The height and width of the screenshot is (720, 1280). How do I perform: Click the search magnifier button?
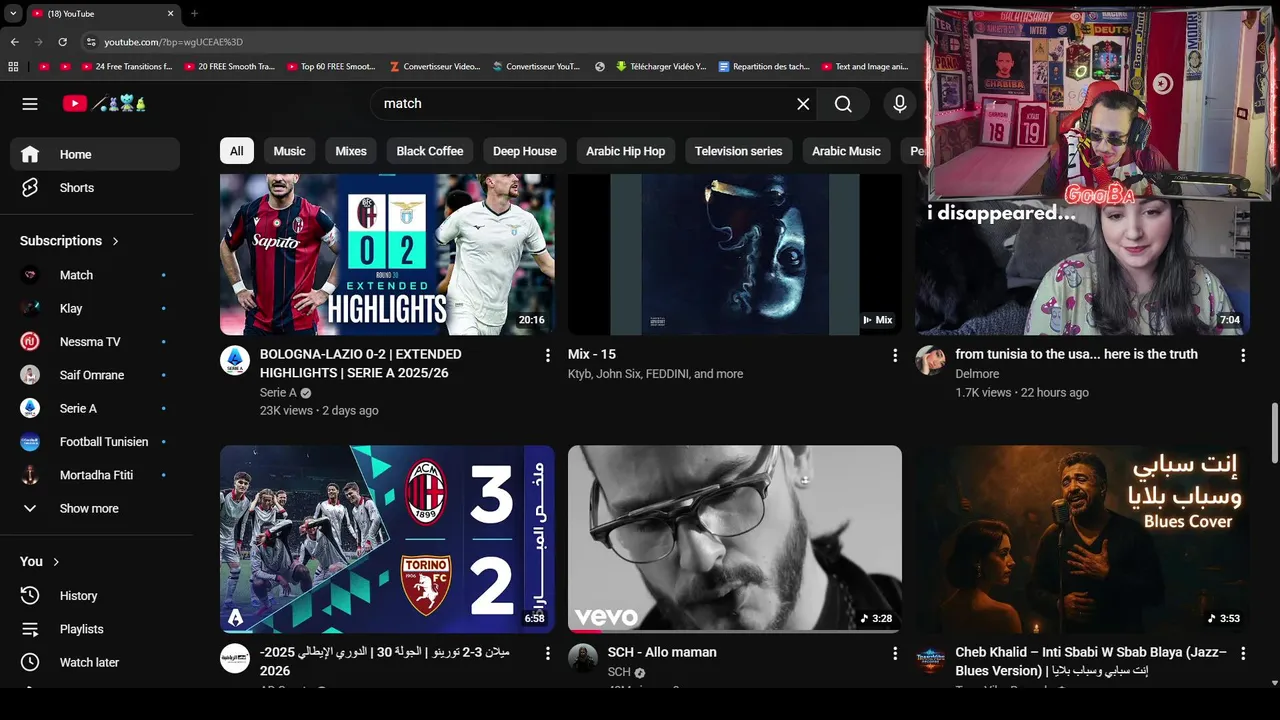click(843, 103)
